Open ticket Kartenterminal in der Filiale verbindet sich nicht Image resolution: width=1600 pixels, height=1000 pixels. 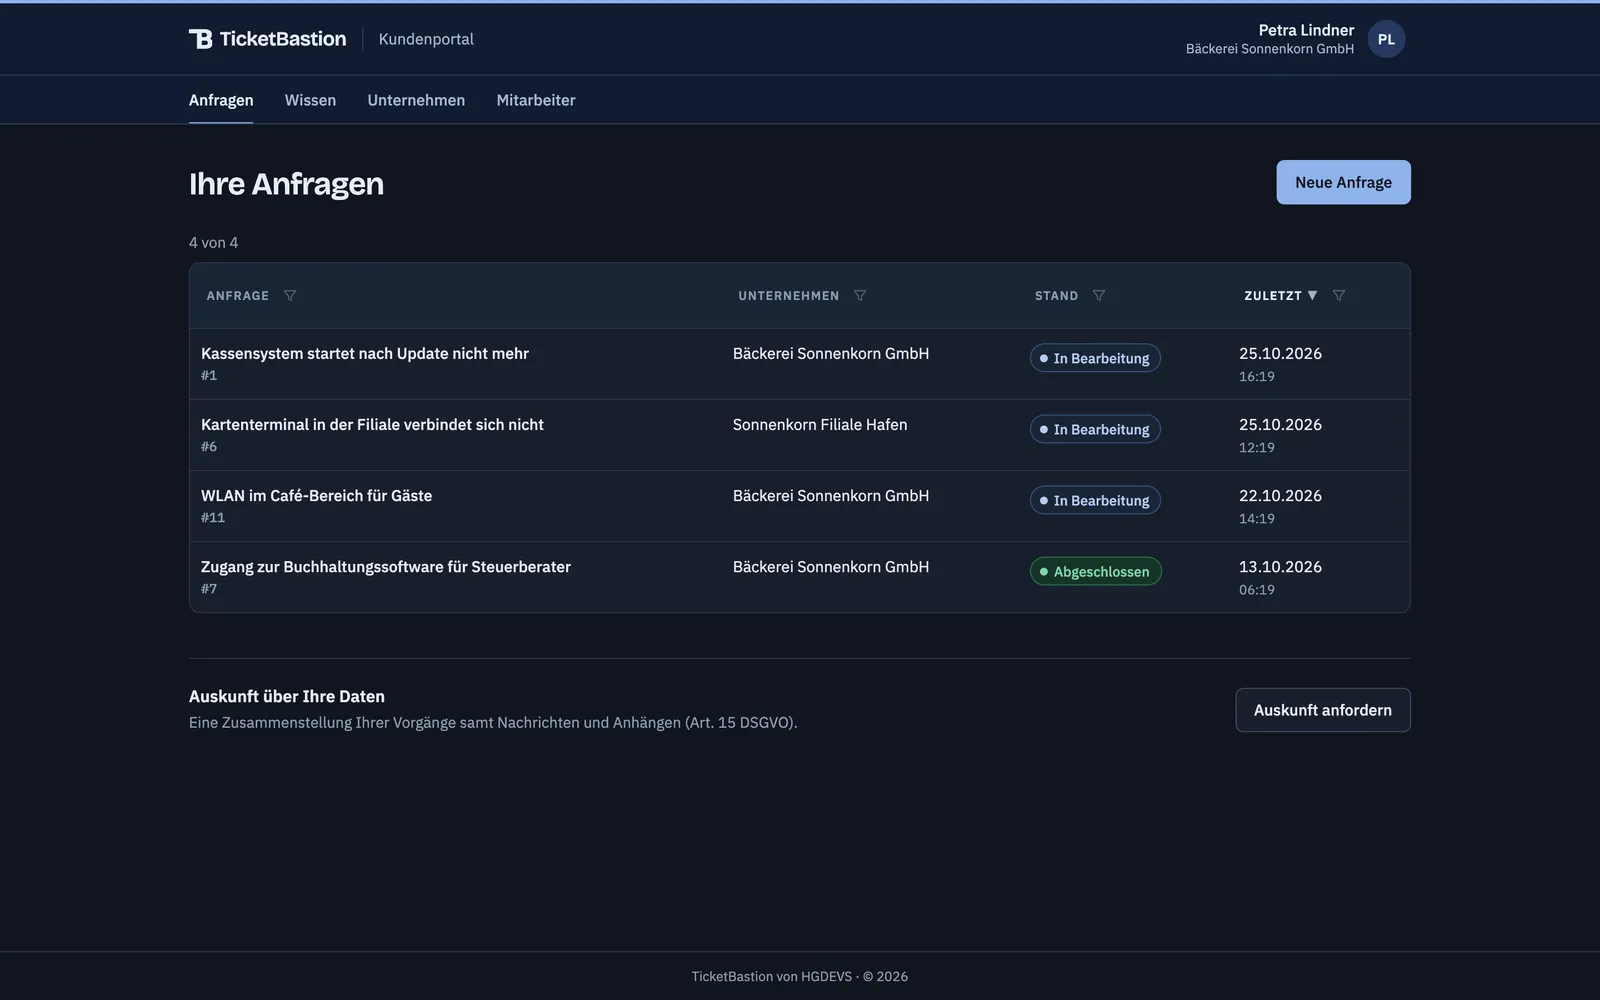pyautogui.click(x=372, y=424)
